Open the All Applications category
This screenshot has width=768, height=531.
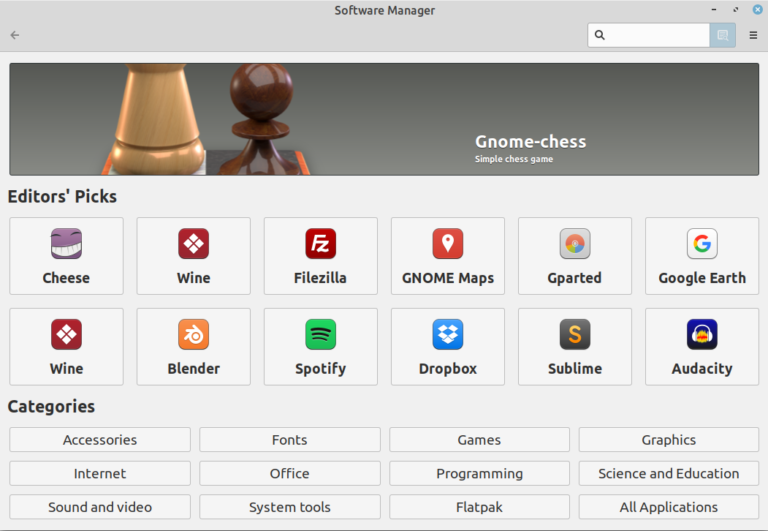pyautogui.click(x=668, y=507)
